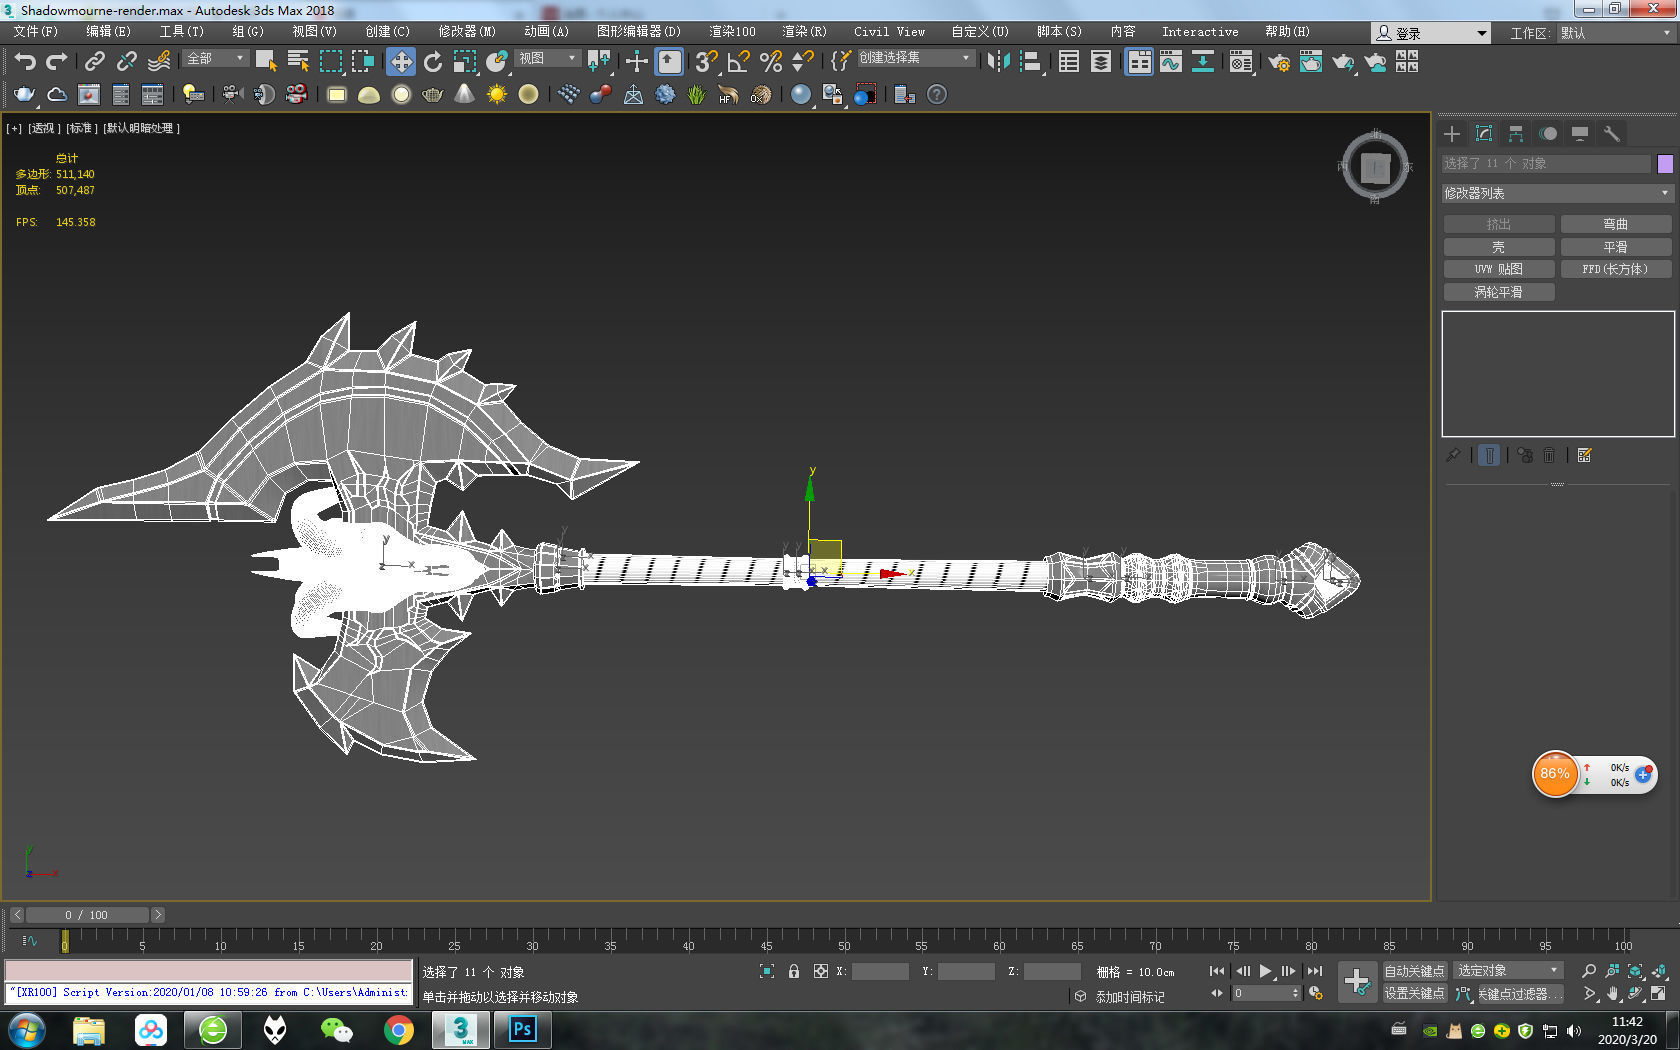Apply the 平滑 modifier button
This screenshot has height=1050, width=1680.
click(1616, 247)
